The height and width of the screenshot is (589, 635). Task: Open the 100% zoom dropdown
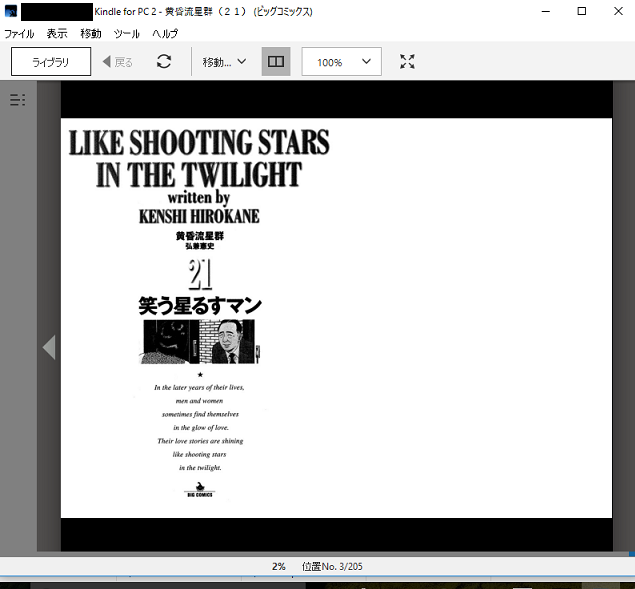341,62
